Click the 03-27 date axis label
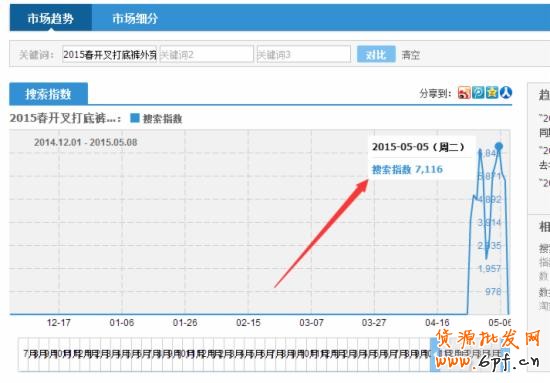This screenshot has width=550, height=383. pyautogui.click(x=374, y=323)
